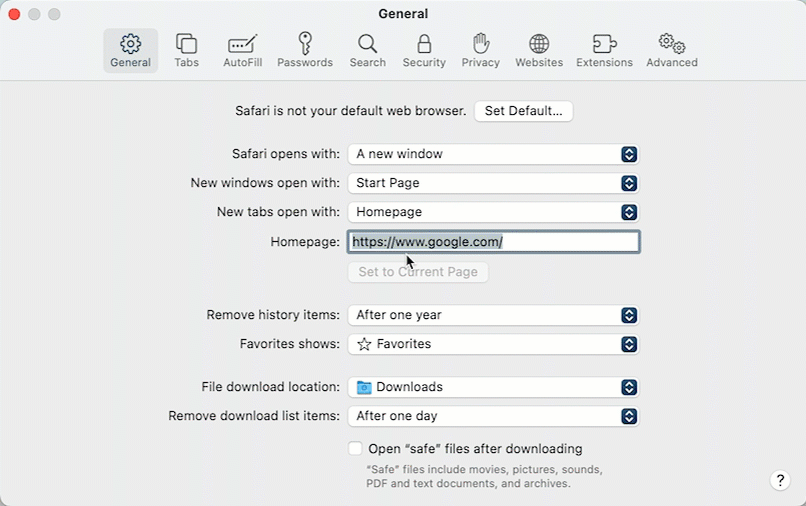Switch to the Tabs preferences pane
This screenshot has height=506, width=806.
pyautogui.click(x=186, y=50)
